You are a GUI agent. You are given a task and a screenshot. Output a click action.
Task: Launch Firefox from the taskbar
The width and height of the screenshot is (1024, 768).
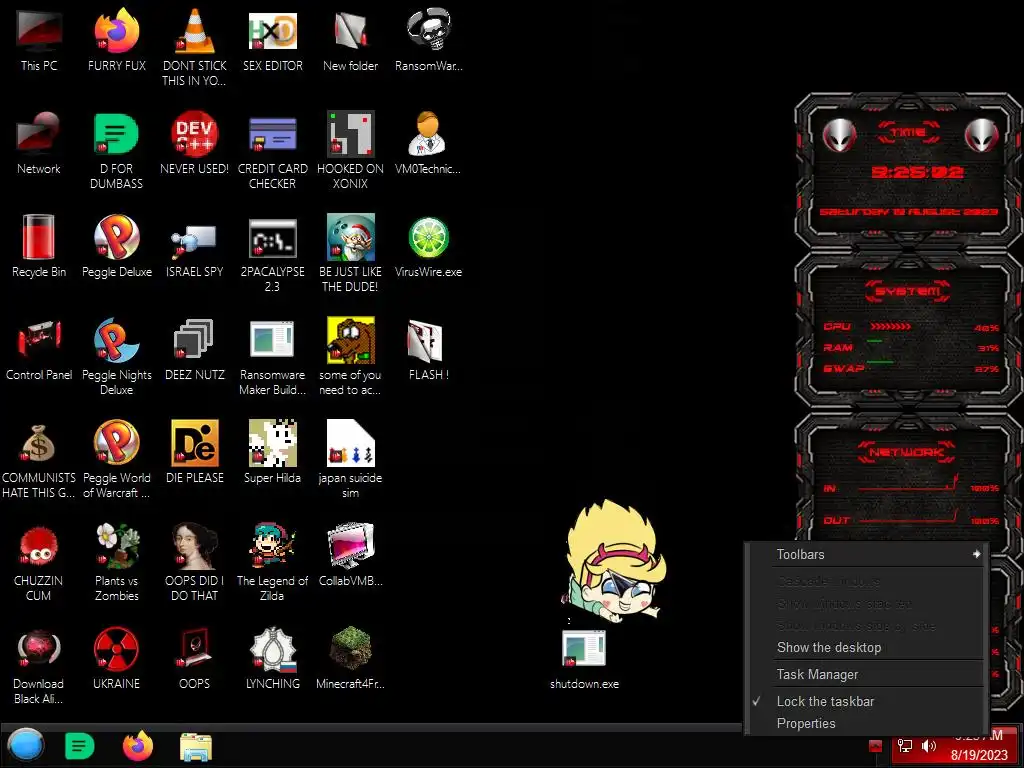click(x=138, y=746)
